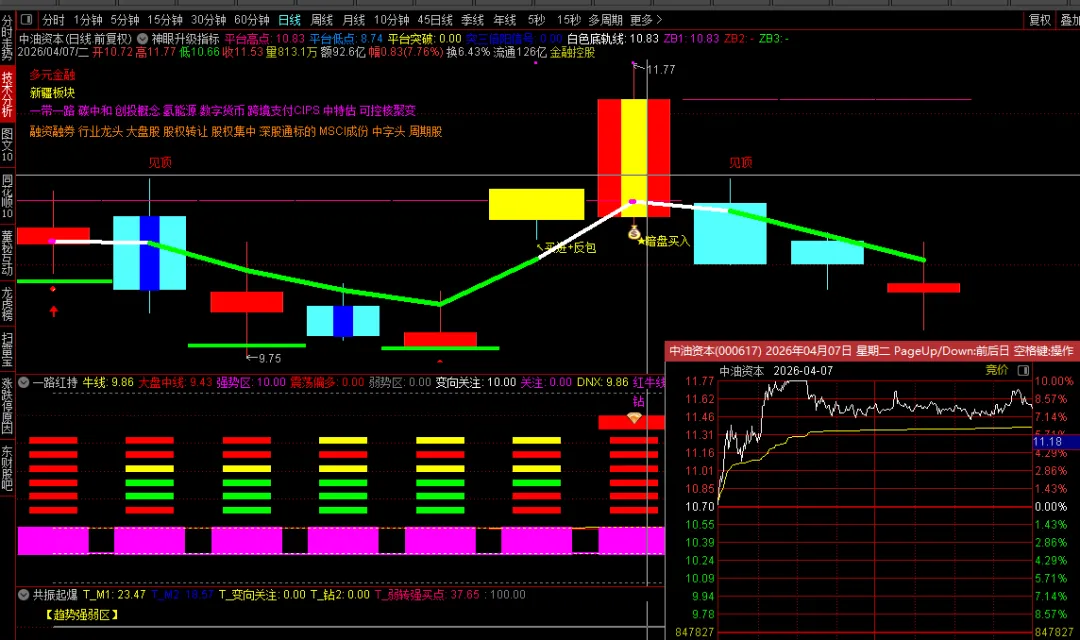Select the 45日线 period tab
Image resolution: width=1080 pixels, height=640 pixels.
(435, 19)
